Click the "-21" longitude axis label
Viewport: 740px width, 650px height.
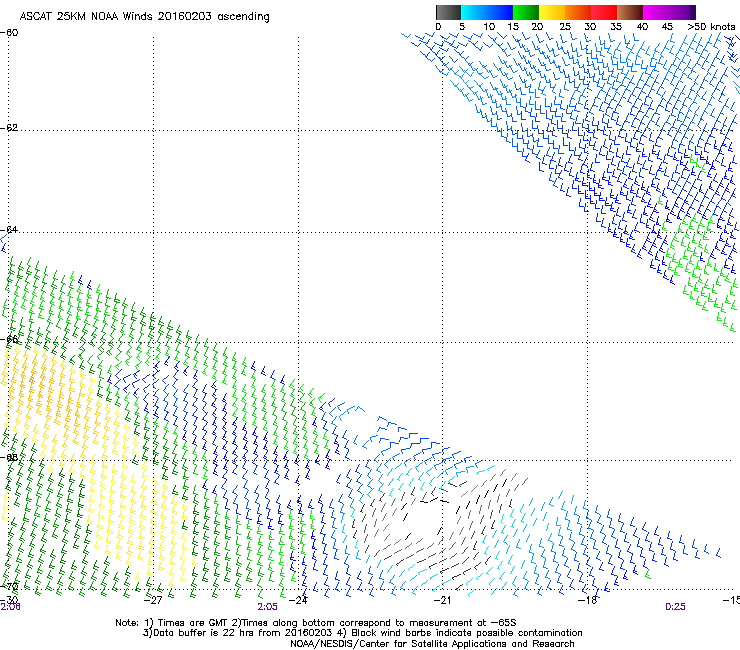pyautogui.click(x=442, y=600)
